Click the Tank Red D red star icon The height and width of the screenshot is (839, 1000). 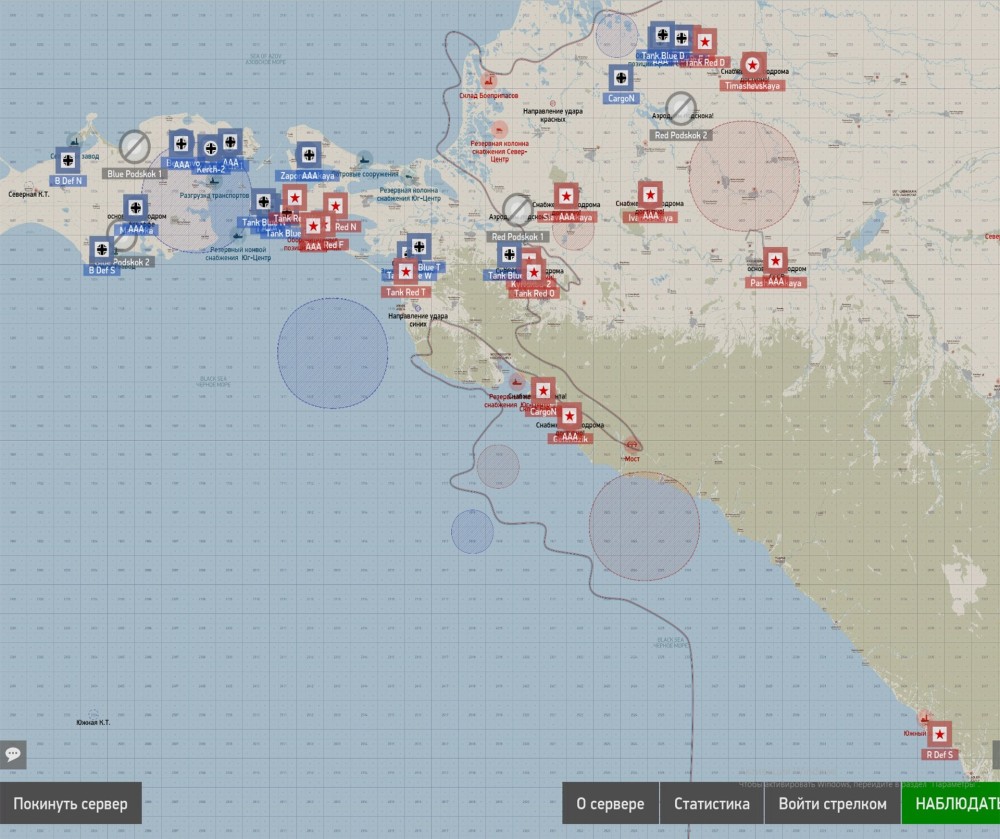coord(705,42)
